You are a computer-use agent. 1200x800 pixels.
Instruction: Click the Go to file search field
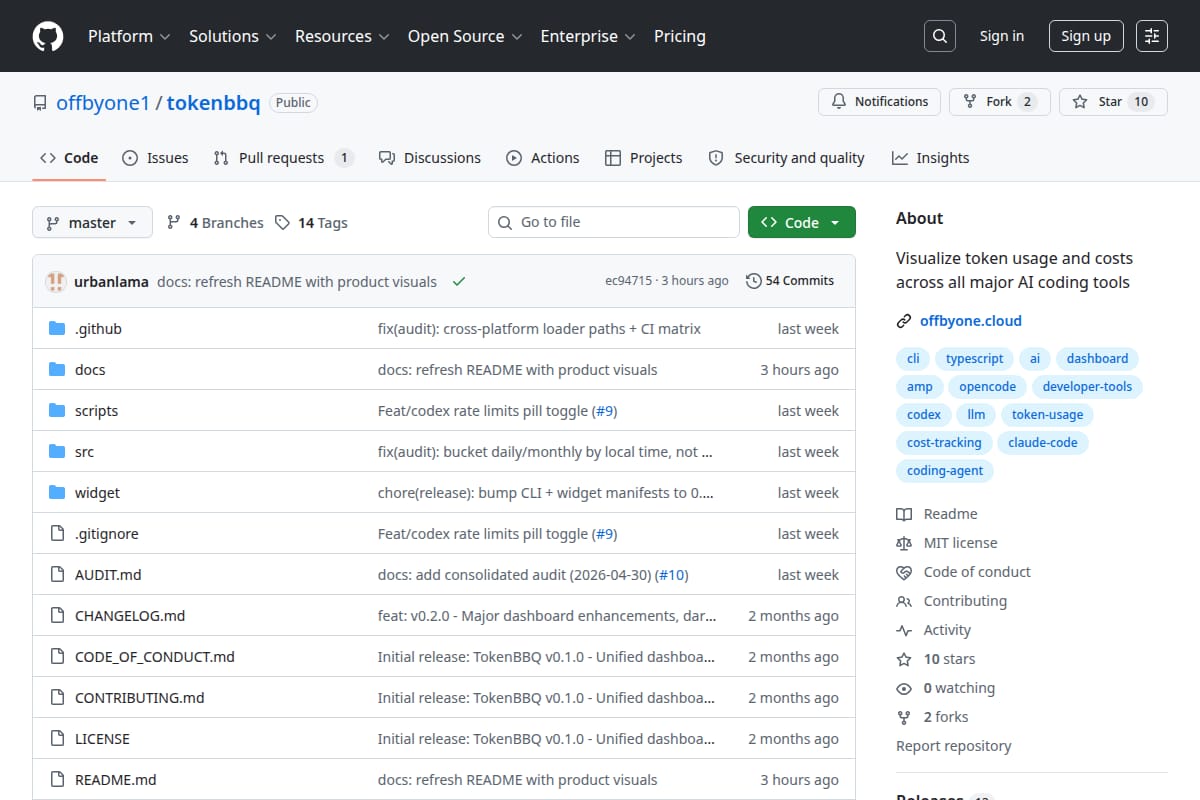[614, 222]
